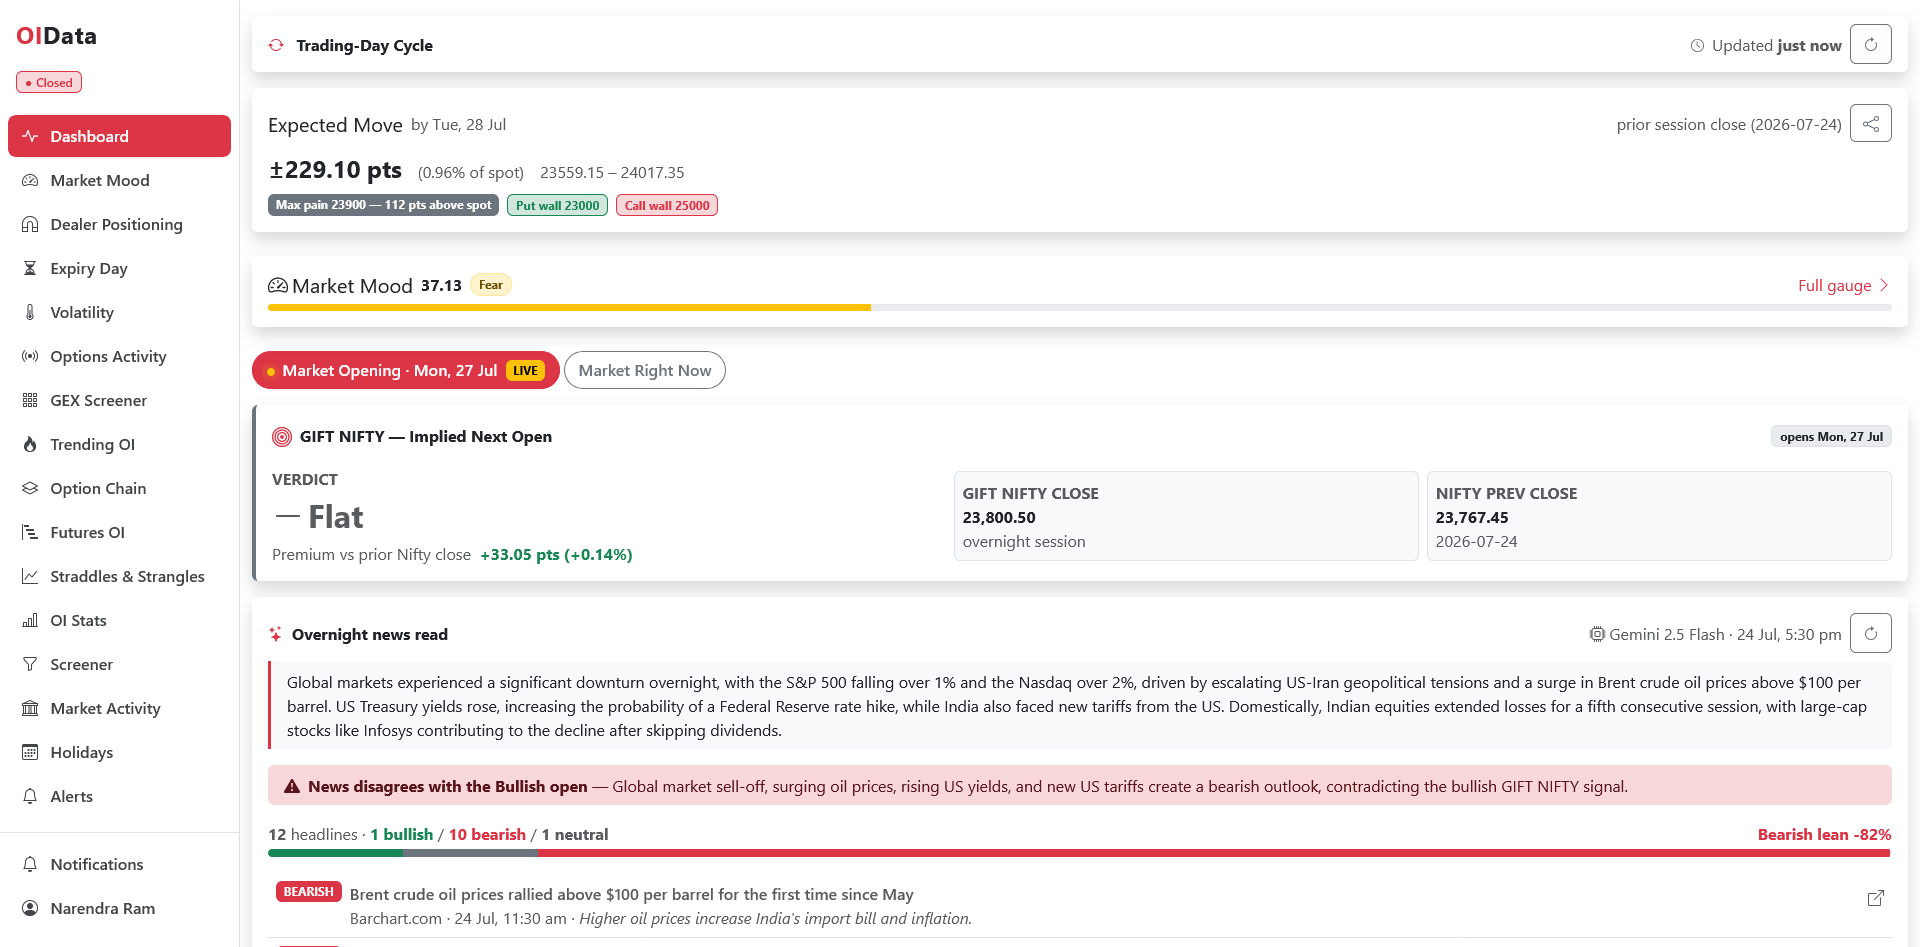Click NIFTY PREV CLOSE card
This screenshot has width=1920, height=947.
click(x=1659, y=516)
